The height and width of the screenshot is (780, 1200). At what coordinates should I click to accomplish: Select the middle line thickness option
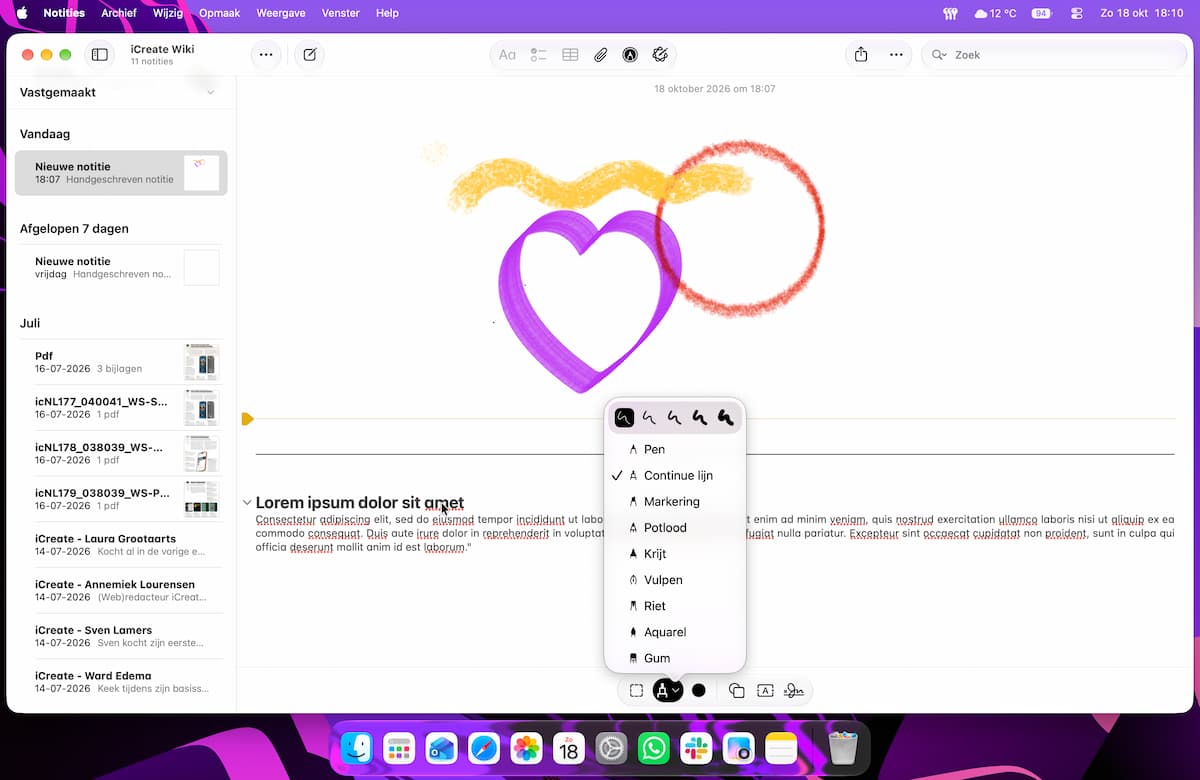coord(675,418)
